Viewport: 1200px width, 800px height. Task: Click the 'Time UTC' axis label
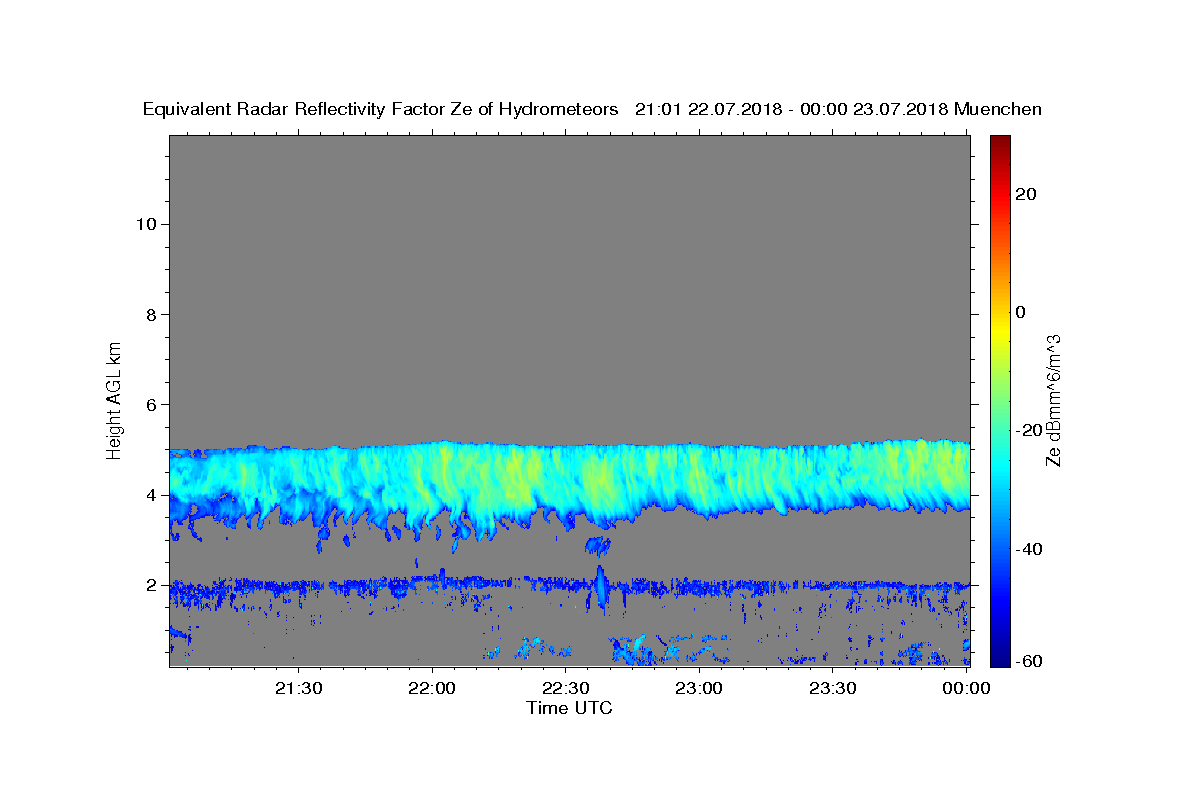[569, 708]
